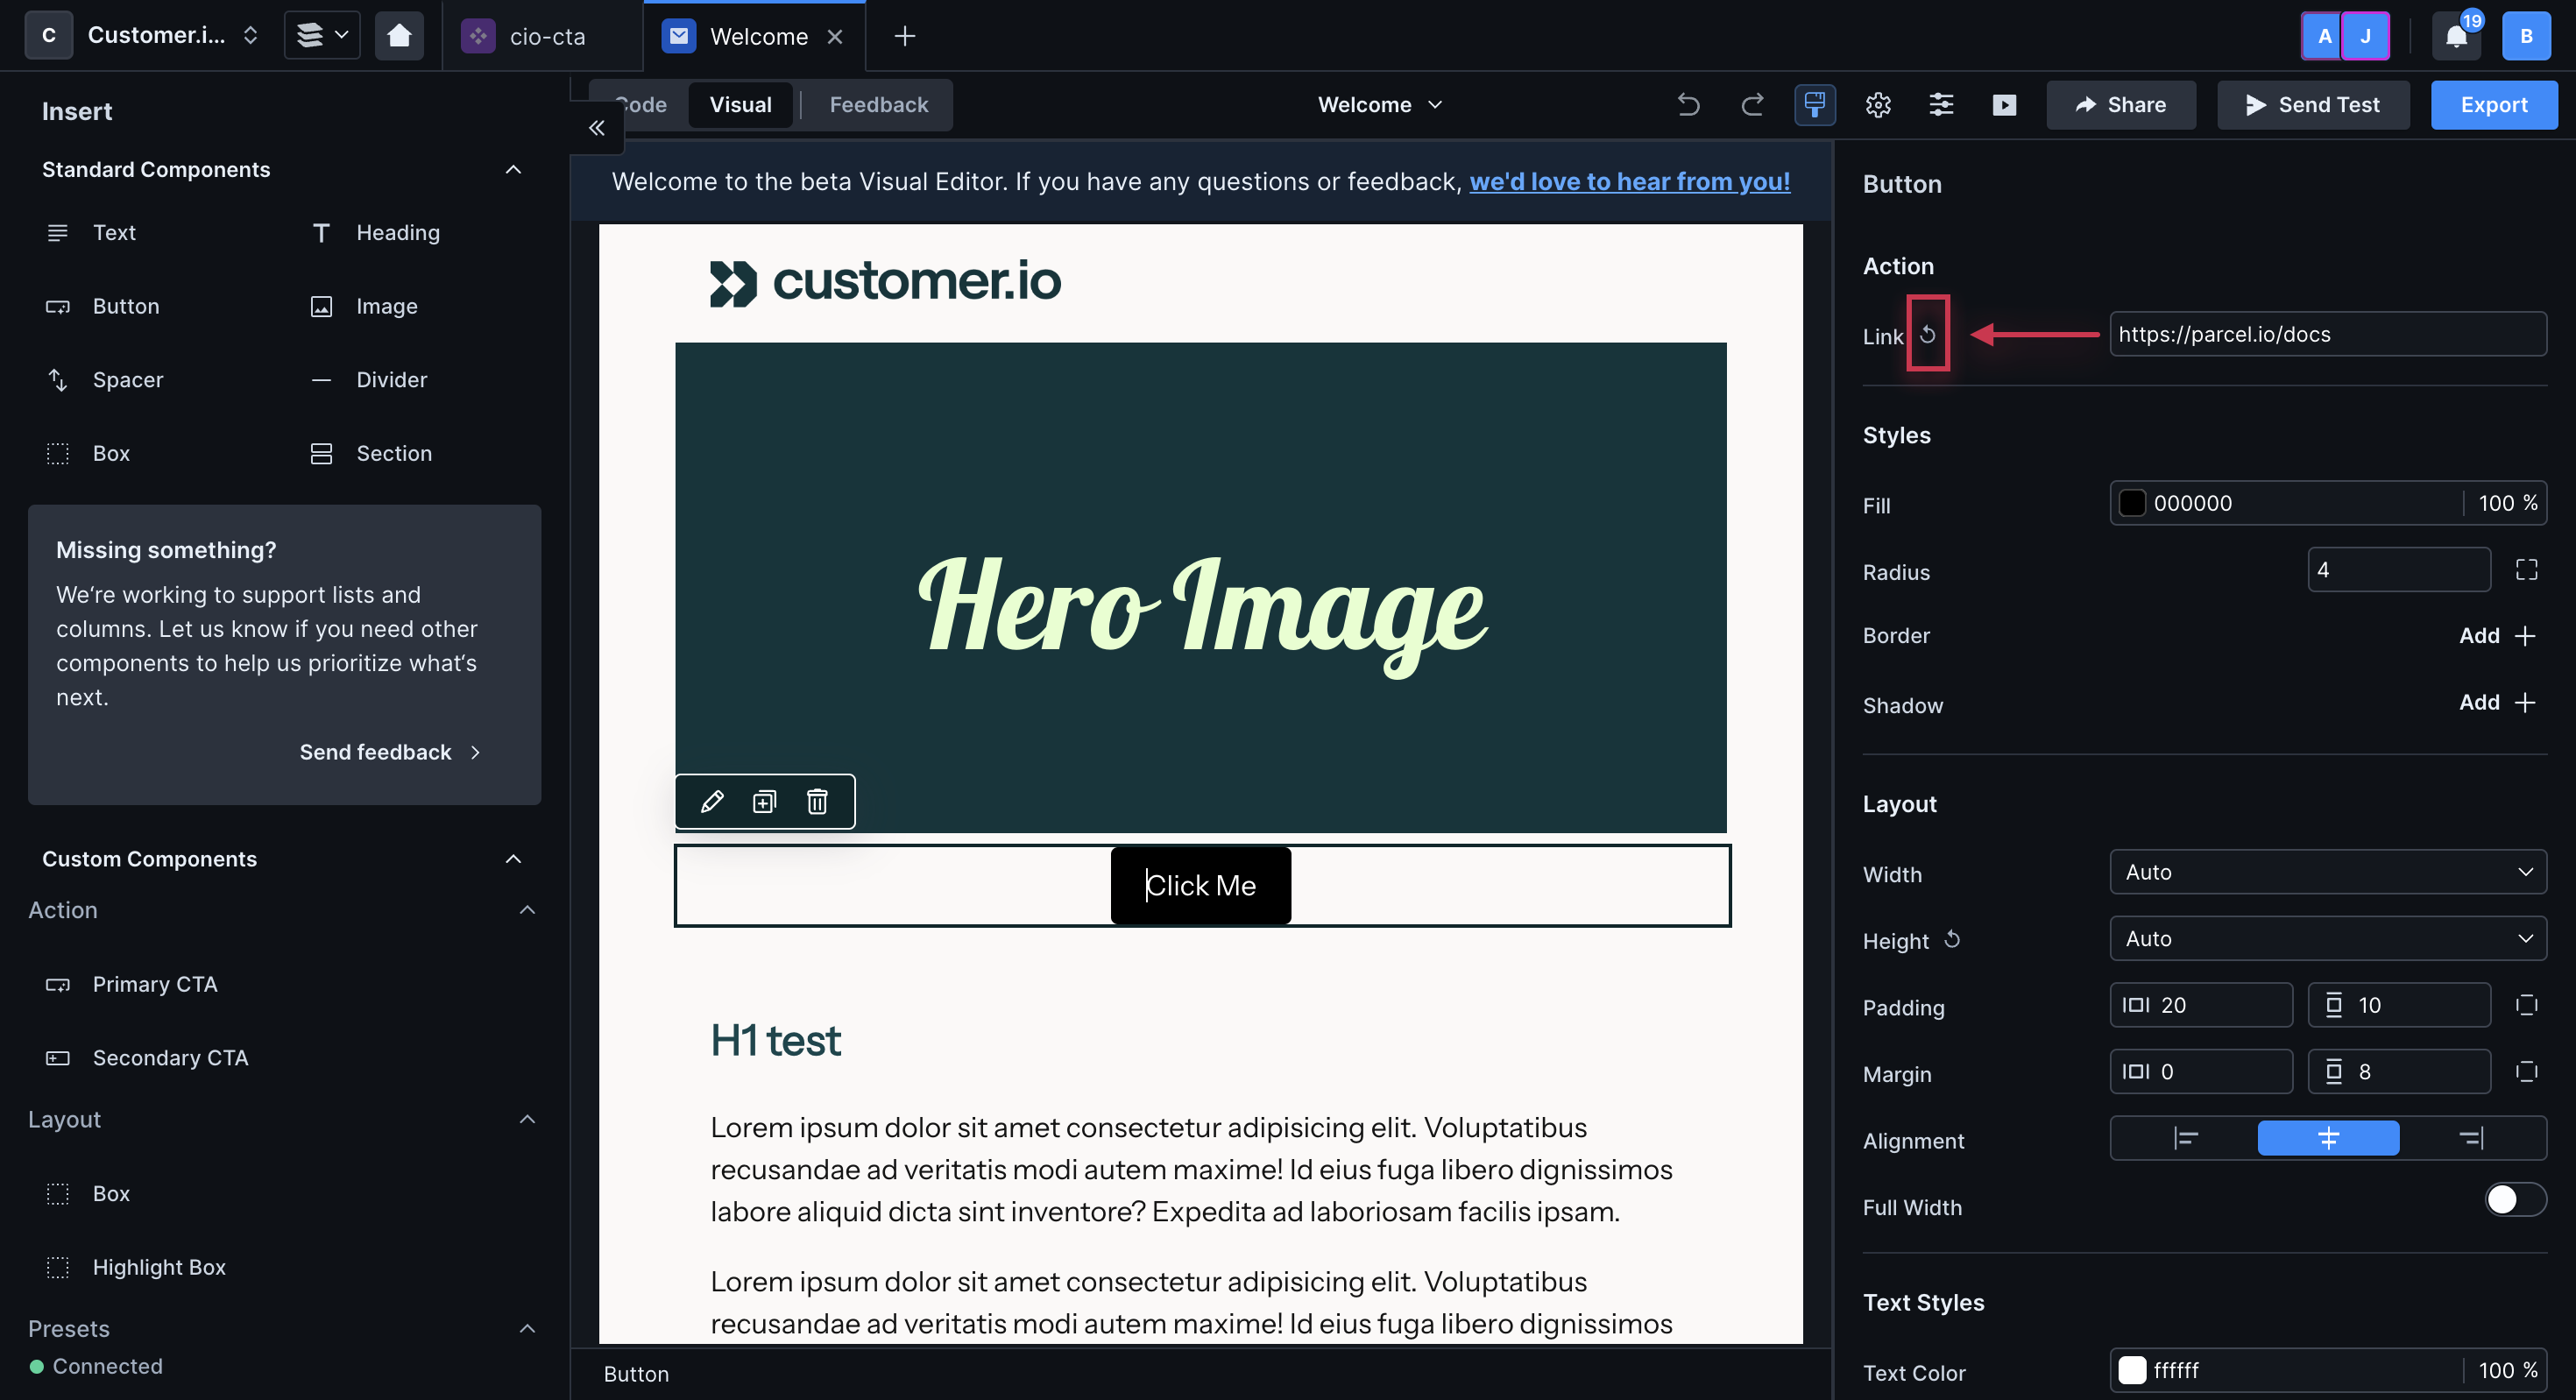Click the edit pencil icon on hero image
The image size is (2576, 1400).
click(709, 802)
